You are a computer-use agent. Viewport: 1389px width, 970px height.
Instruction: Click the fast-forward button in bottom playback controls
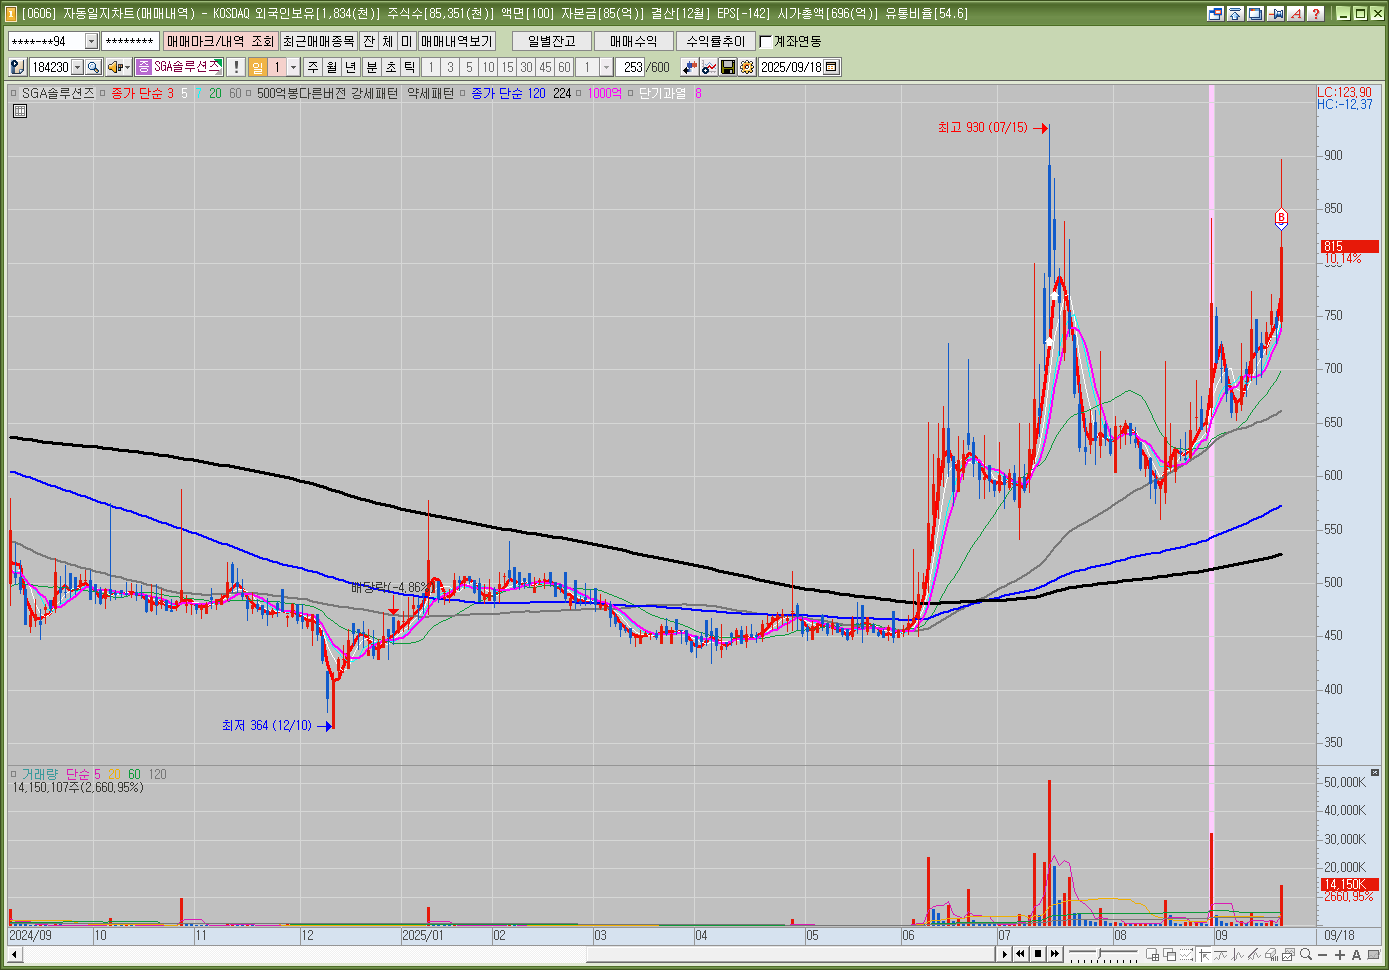pos(1055,954)
